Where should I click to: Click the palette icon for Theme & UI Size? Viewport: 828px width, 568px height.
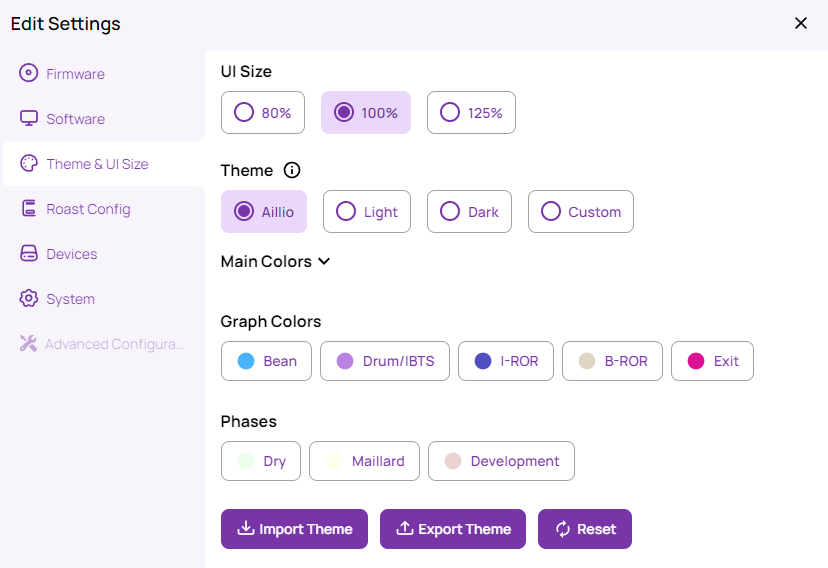[x=28, y=163]
